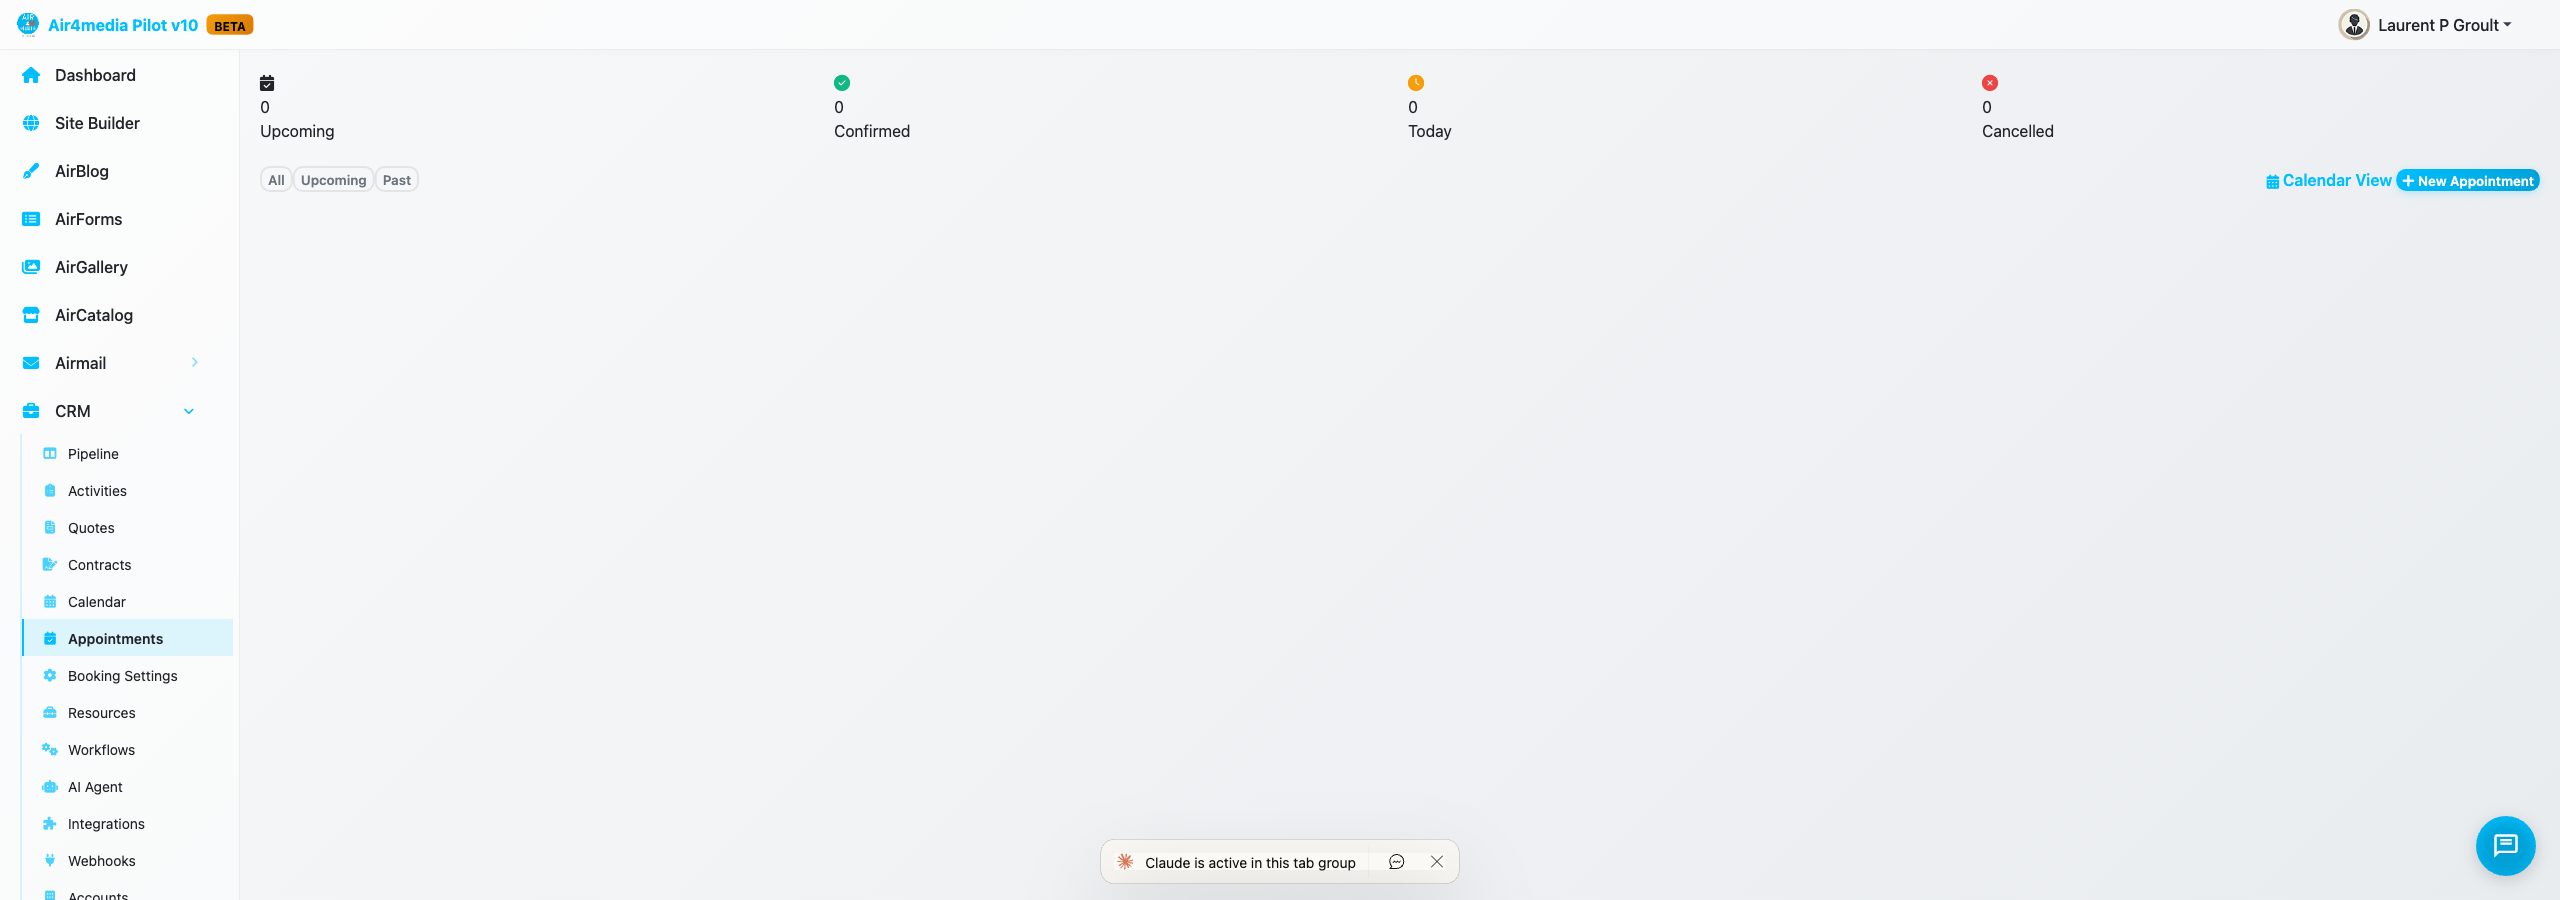Switch to the Upcoming filter
This screenshot has width=2560, height=900.
click(x=333, y=179)
